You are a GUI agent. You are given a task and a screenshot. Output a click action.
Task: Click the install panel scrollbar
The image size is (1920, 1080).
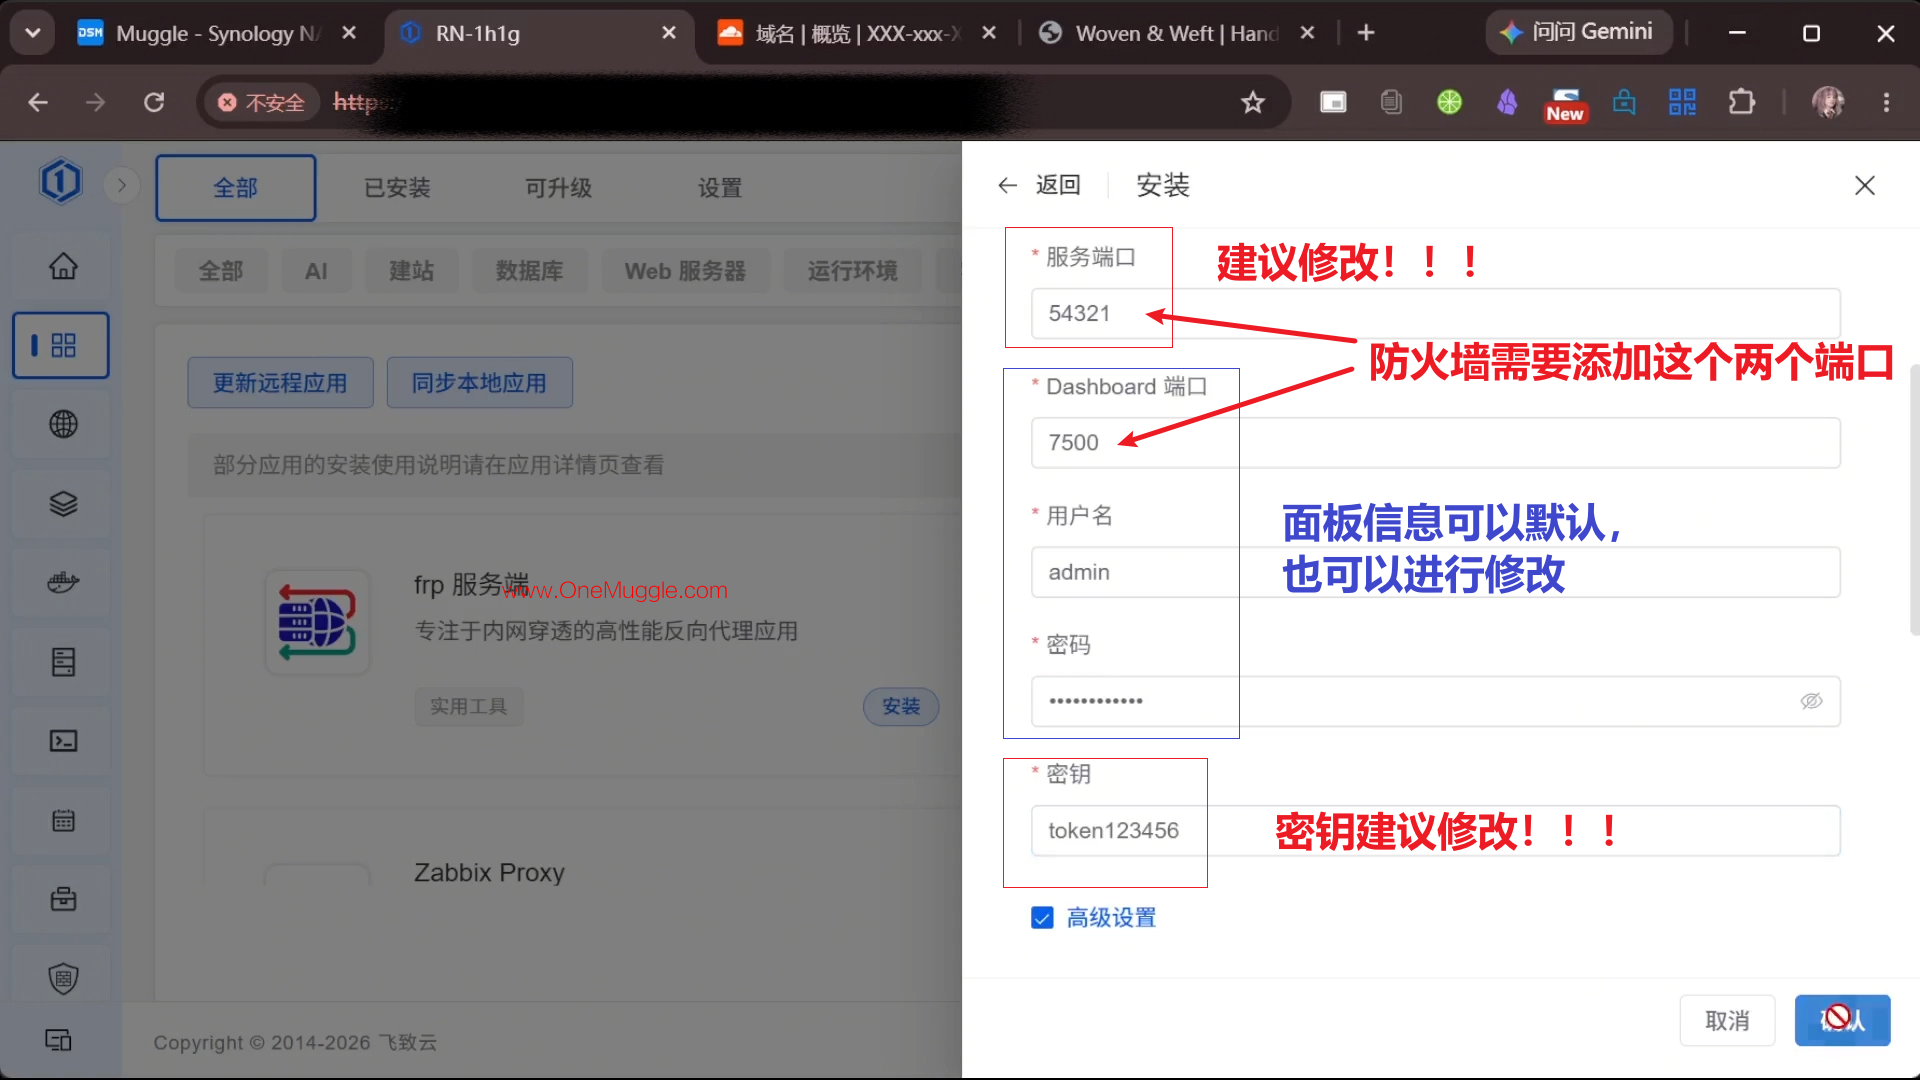tap(1914, 500)
